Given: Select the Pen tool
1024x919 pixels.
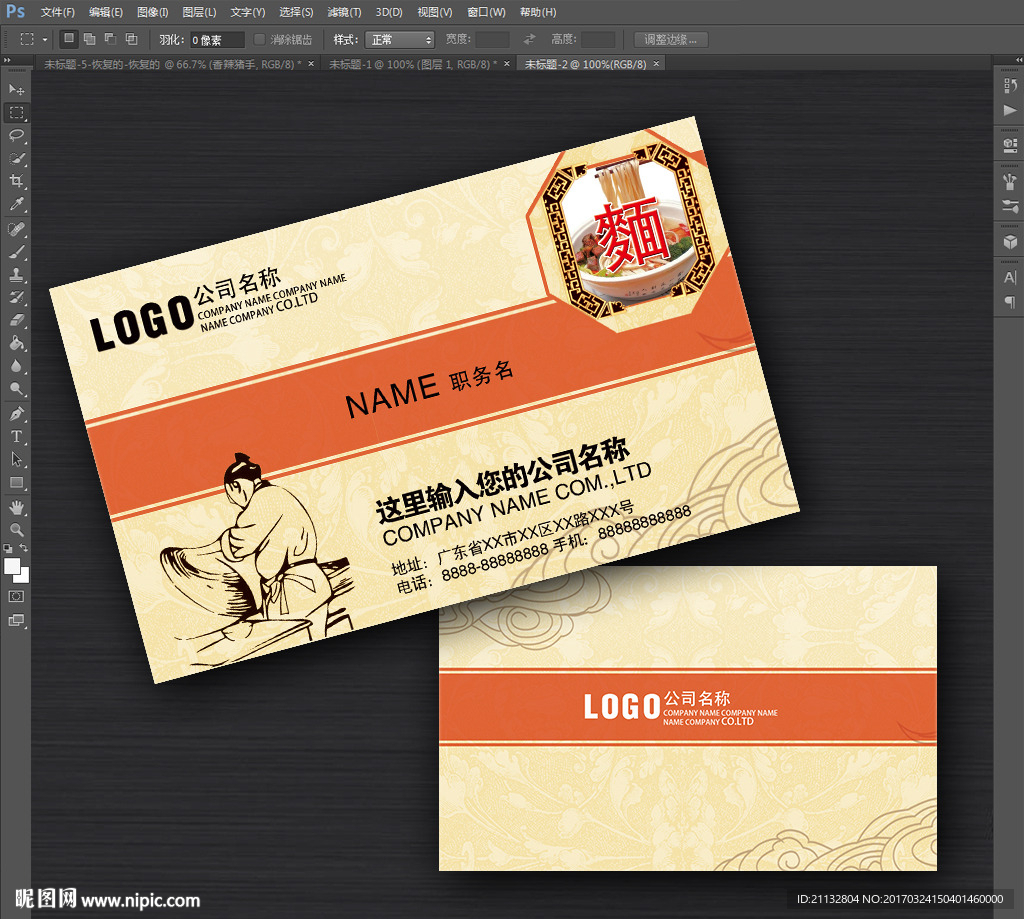Looking at the screenshot, I should pyautogui.click(x=16, y=413).
